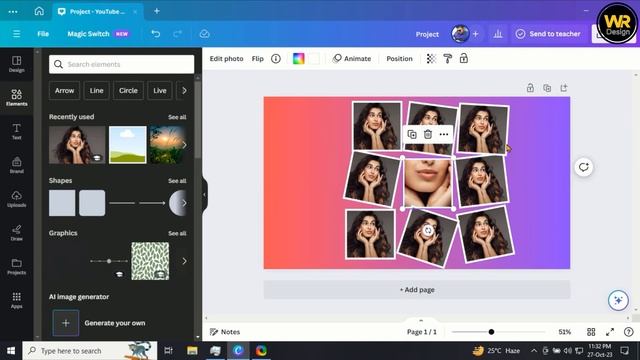Click Generate your own AI image
This screenshot has height=360, width=640.
[99, 323]
